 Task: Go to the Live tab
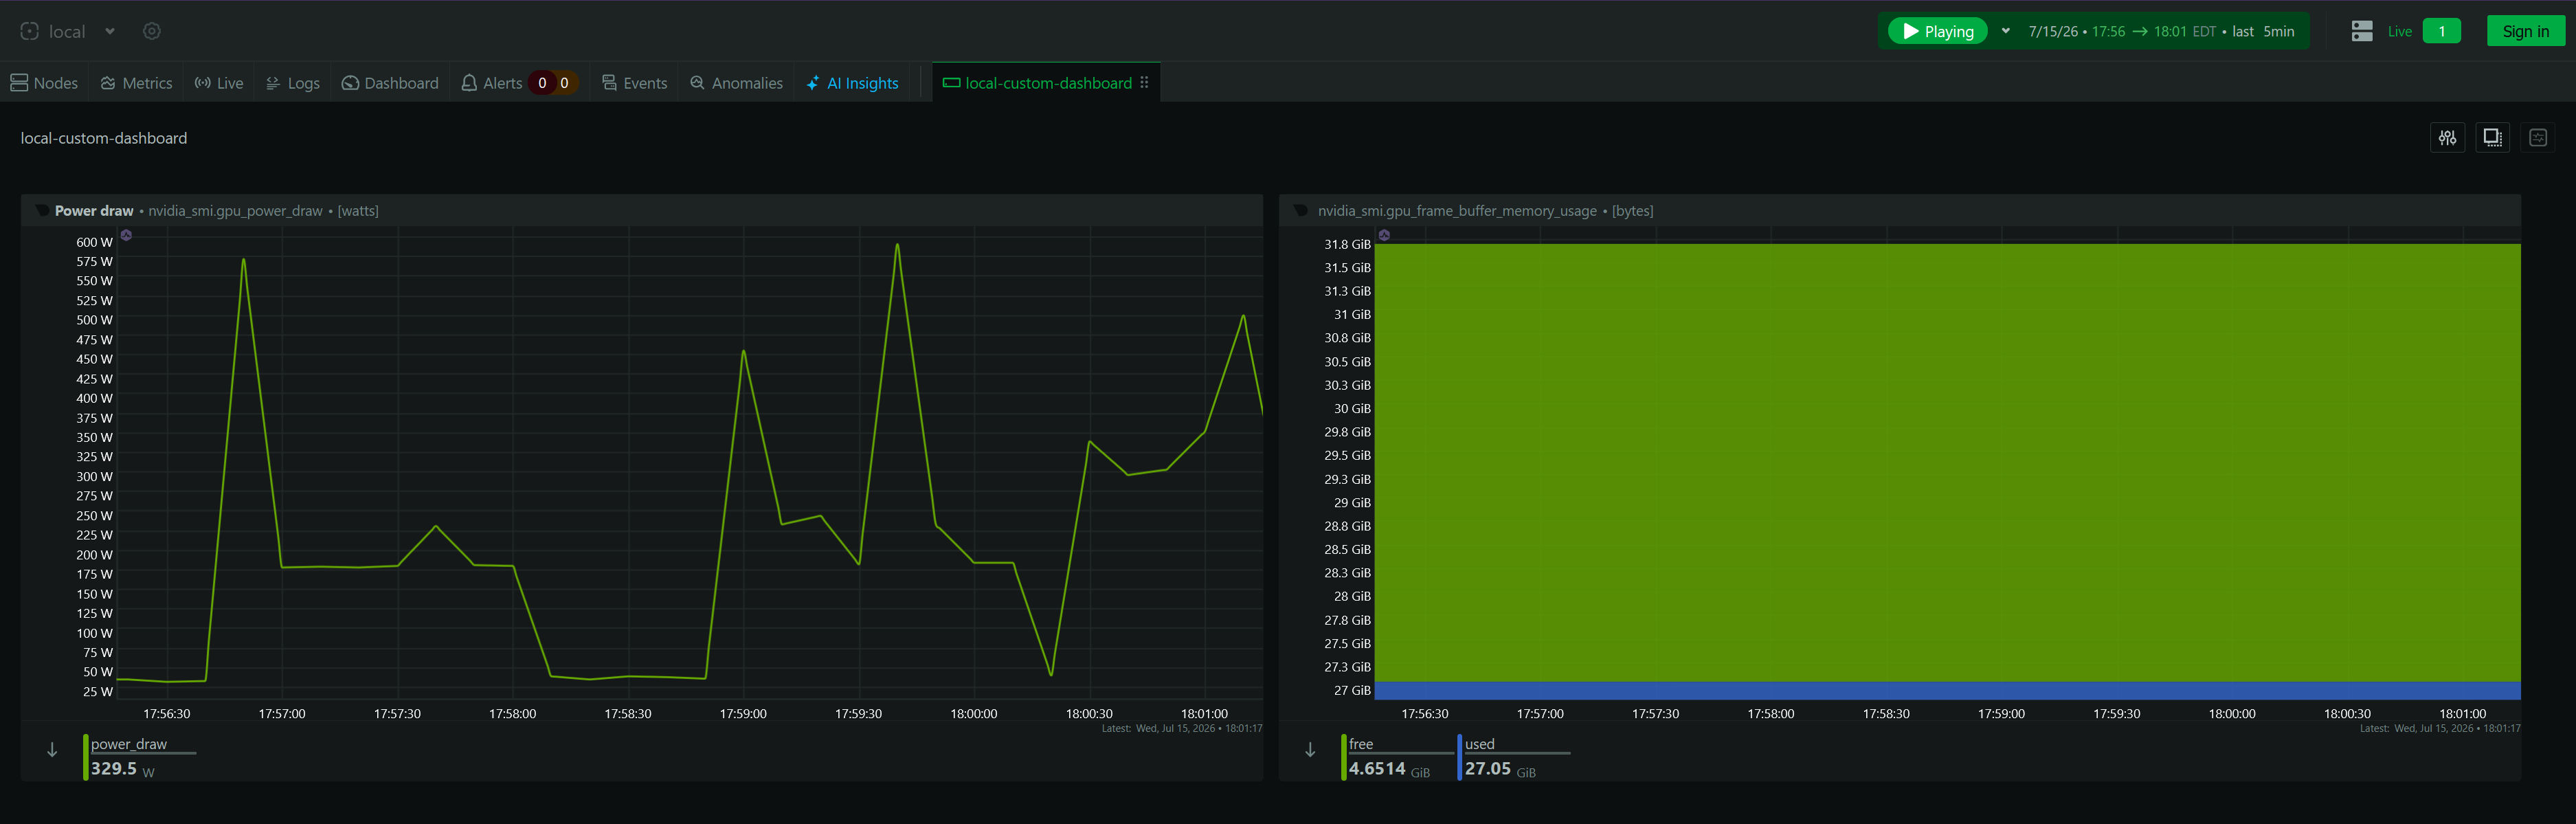point(219,83)
